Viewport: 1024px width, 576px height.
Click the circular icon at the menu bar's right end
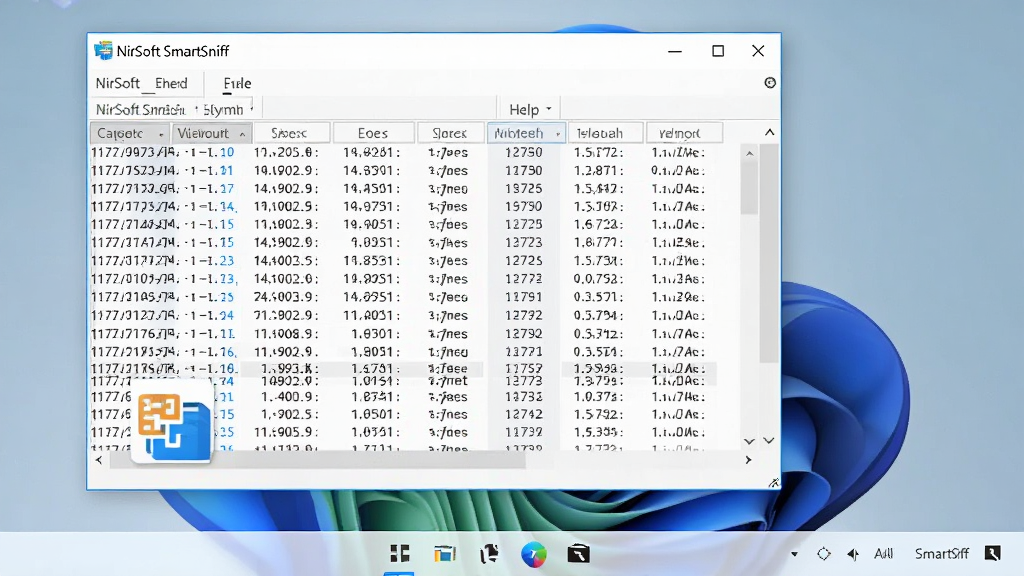(770, 83)
